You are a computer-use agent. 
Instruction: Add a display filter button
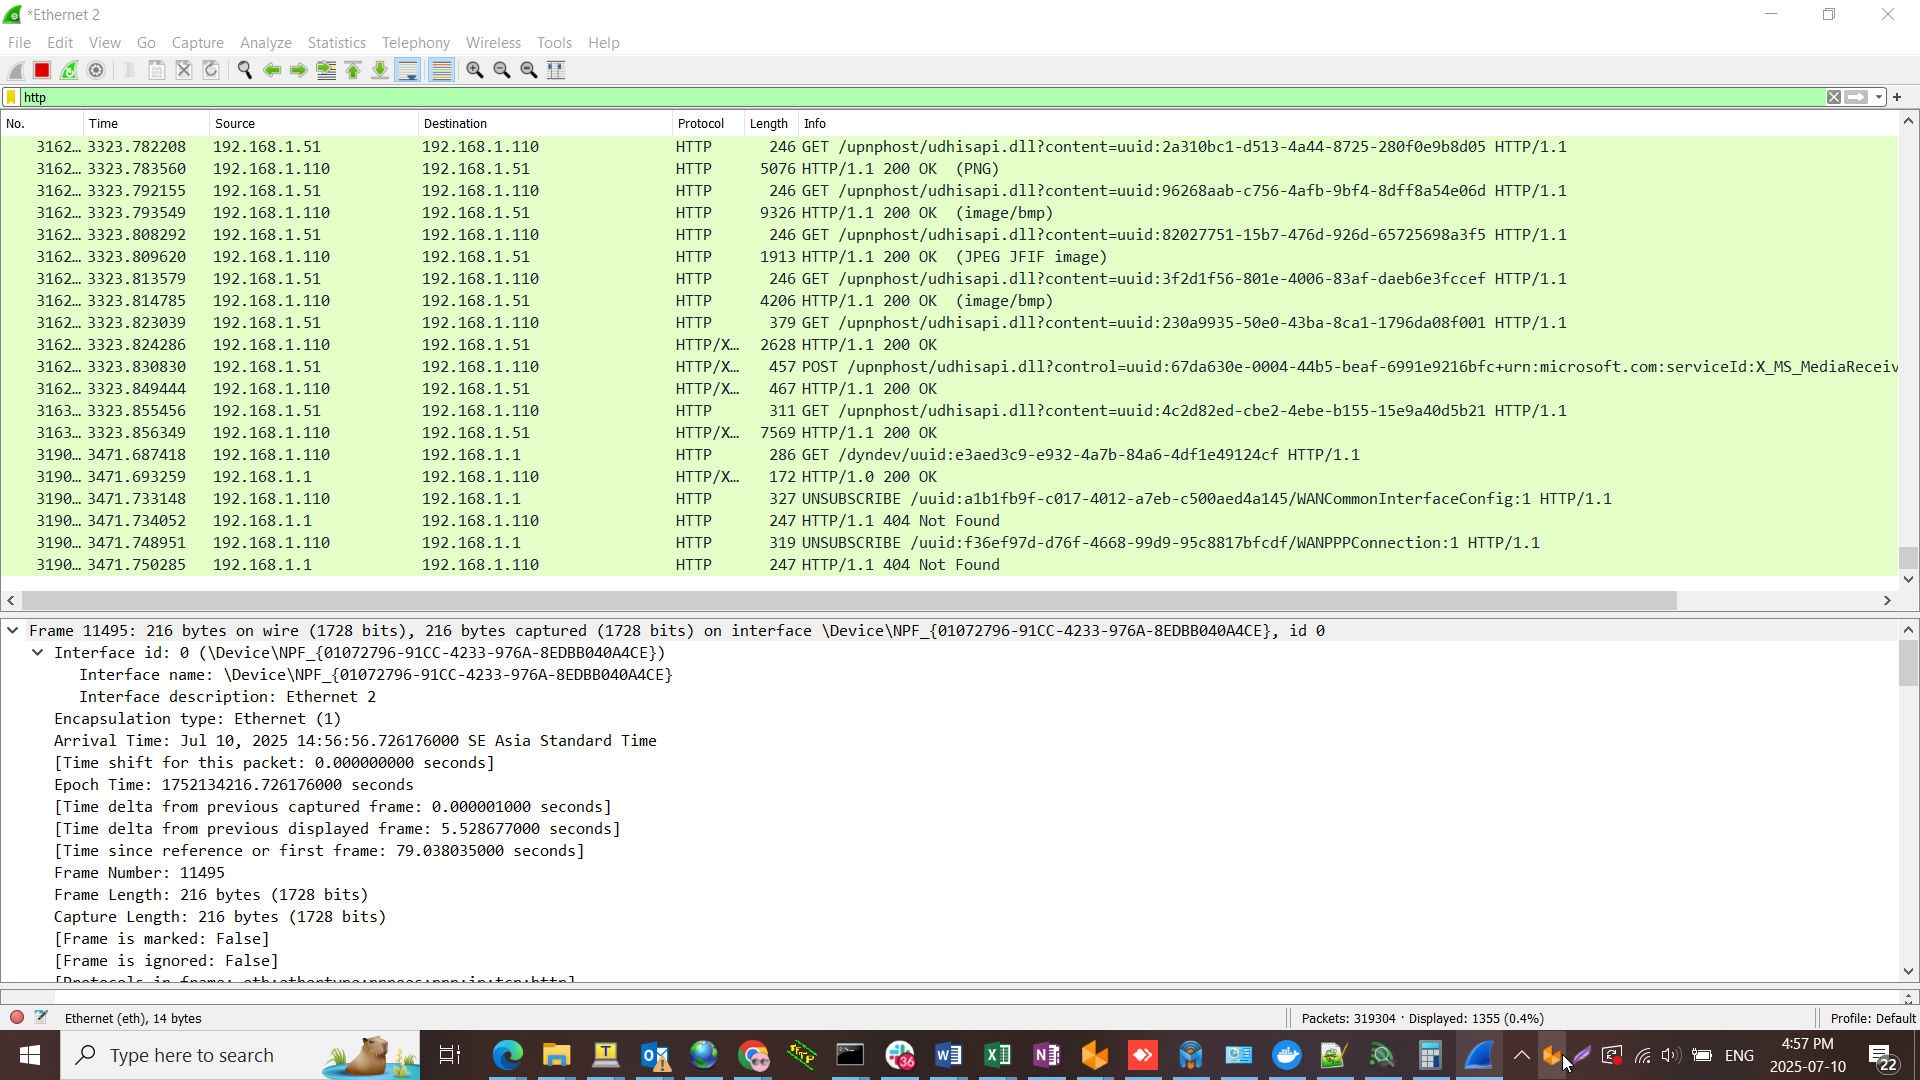pyautogui.click(x=1897, y=97)
